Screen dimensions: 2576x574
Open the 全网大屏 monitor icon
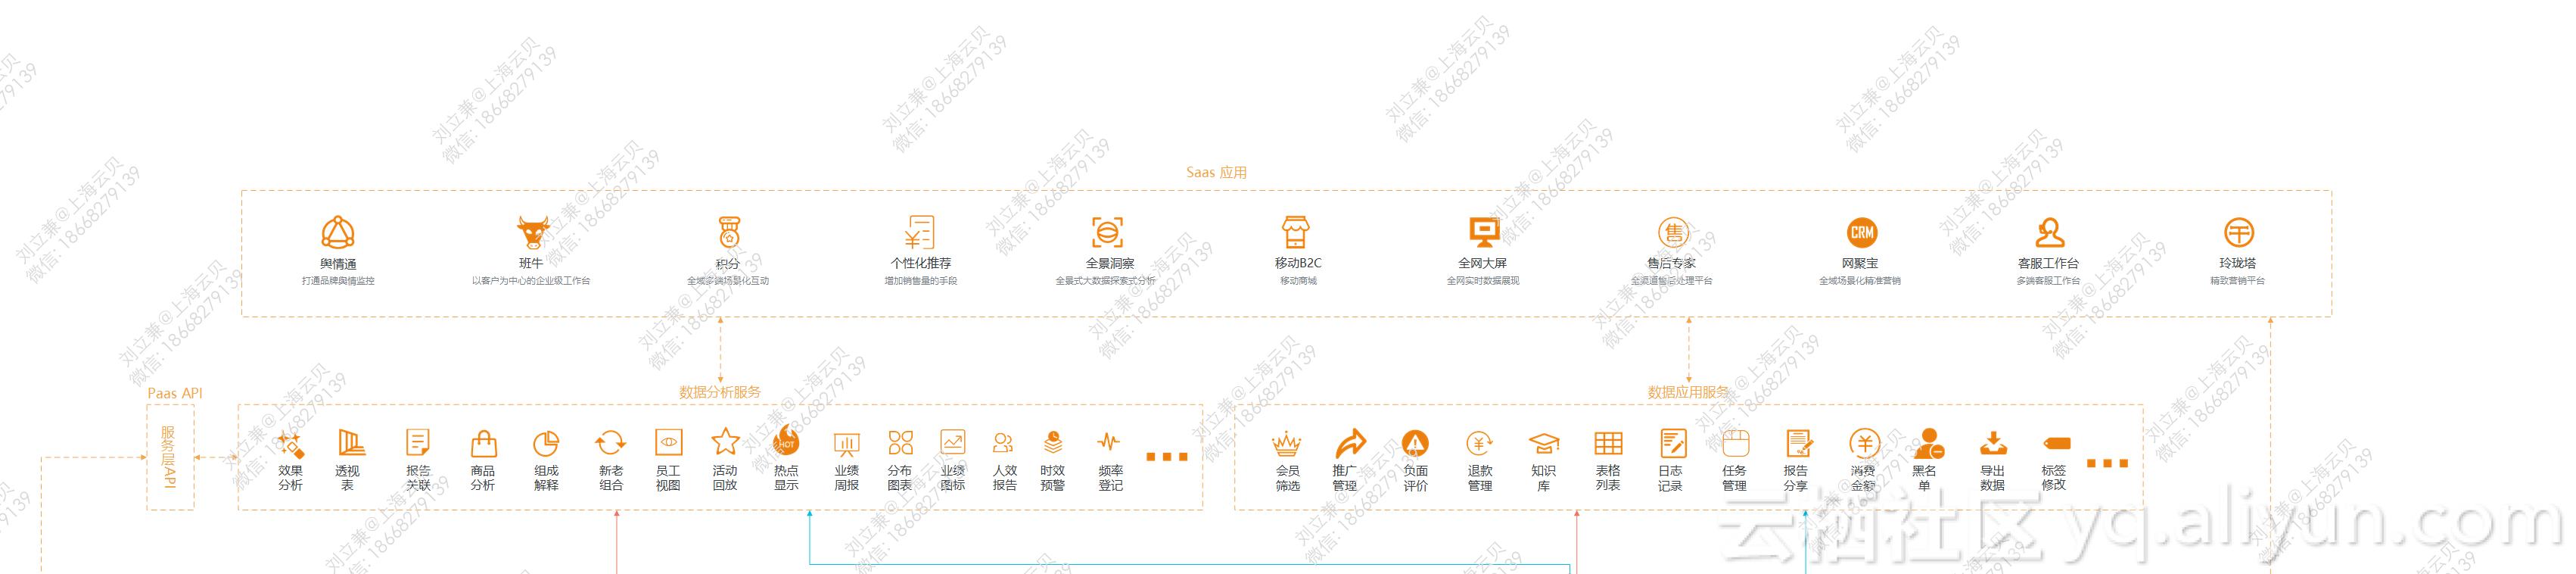tap(1484, 233)
